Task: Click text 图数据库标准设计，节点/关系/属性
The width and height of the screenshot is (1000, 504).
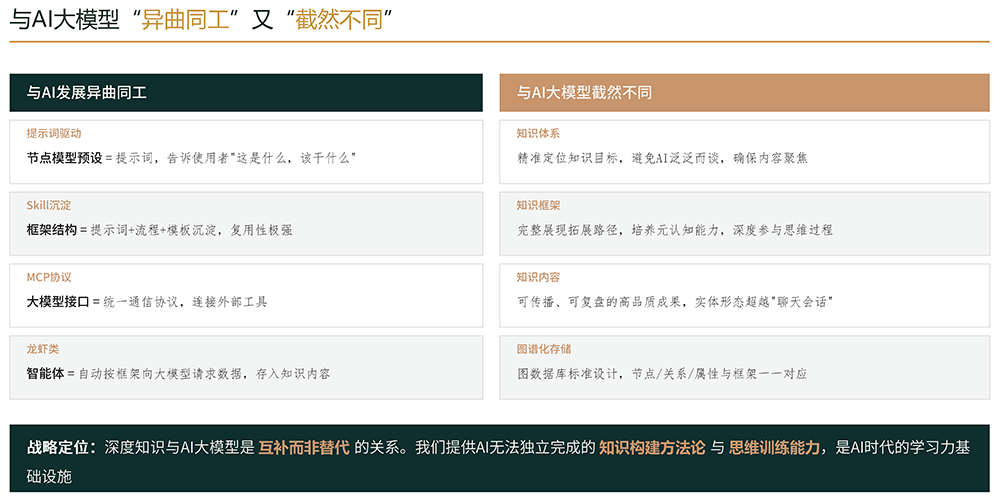Action: click(x=619, y=374)
